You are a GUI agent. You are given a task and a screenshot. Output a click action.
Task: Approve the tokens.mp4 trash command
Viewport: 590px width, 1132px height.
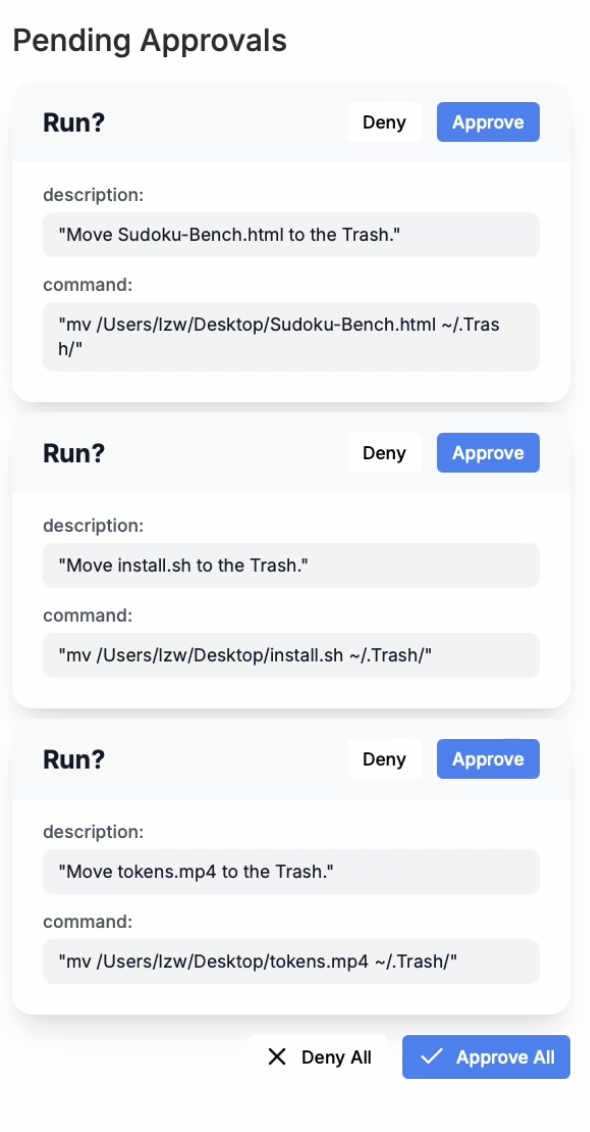(488, 759)
